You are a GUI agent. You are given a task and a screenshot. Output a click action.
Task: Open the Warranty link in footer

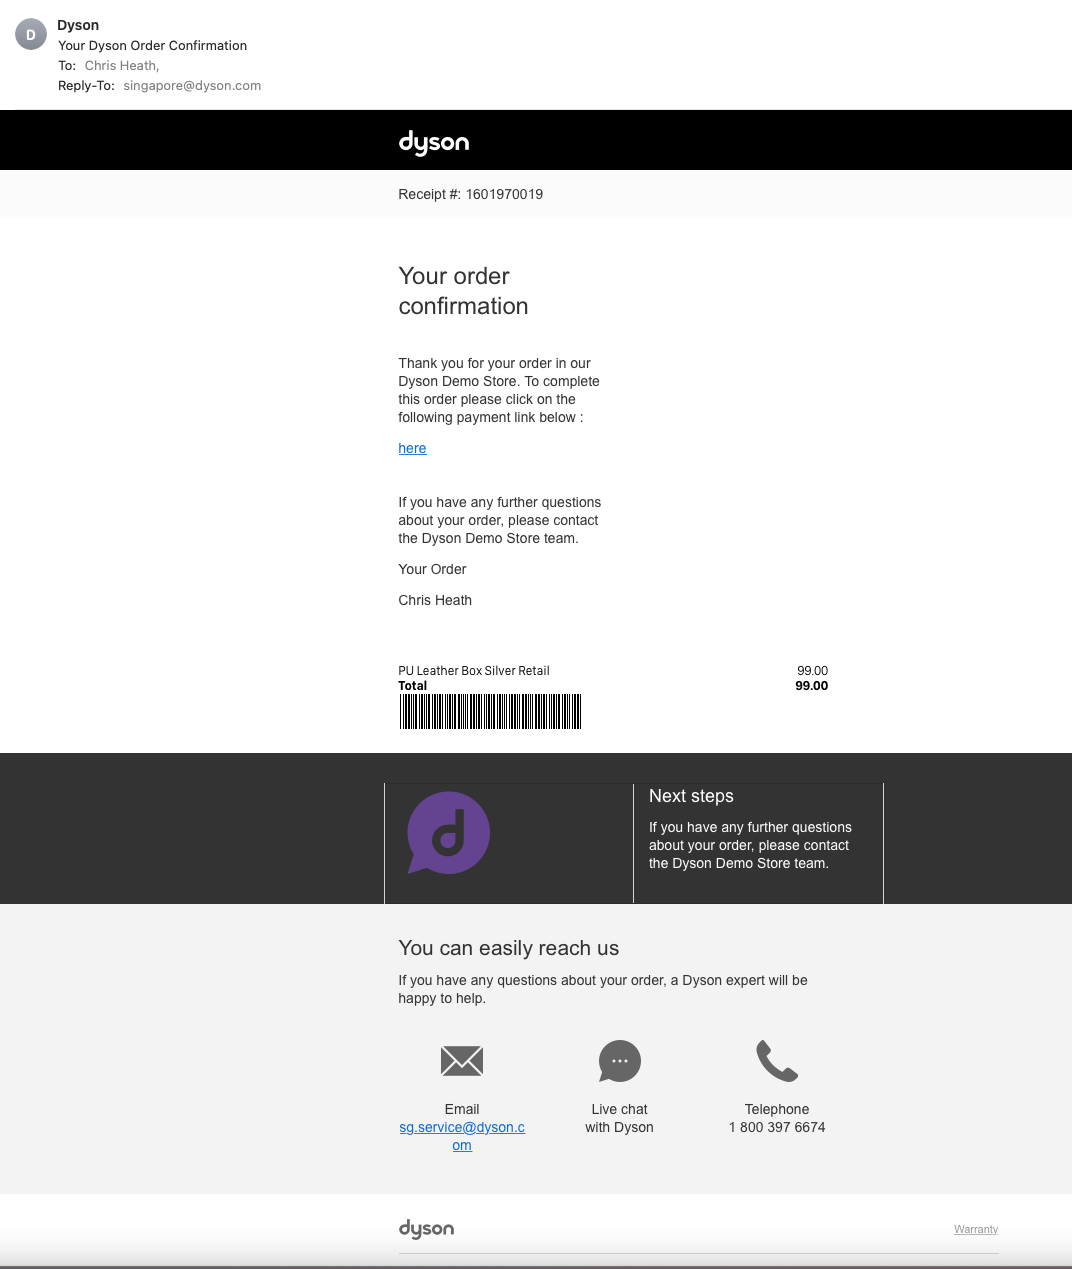[975, 1229]
